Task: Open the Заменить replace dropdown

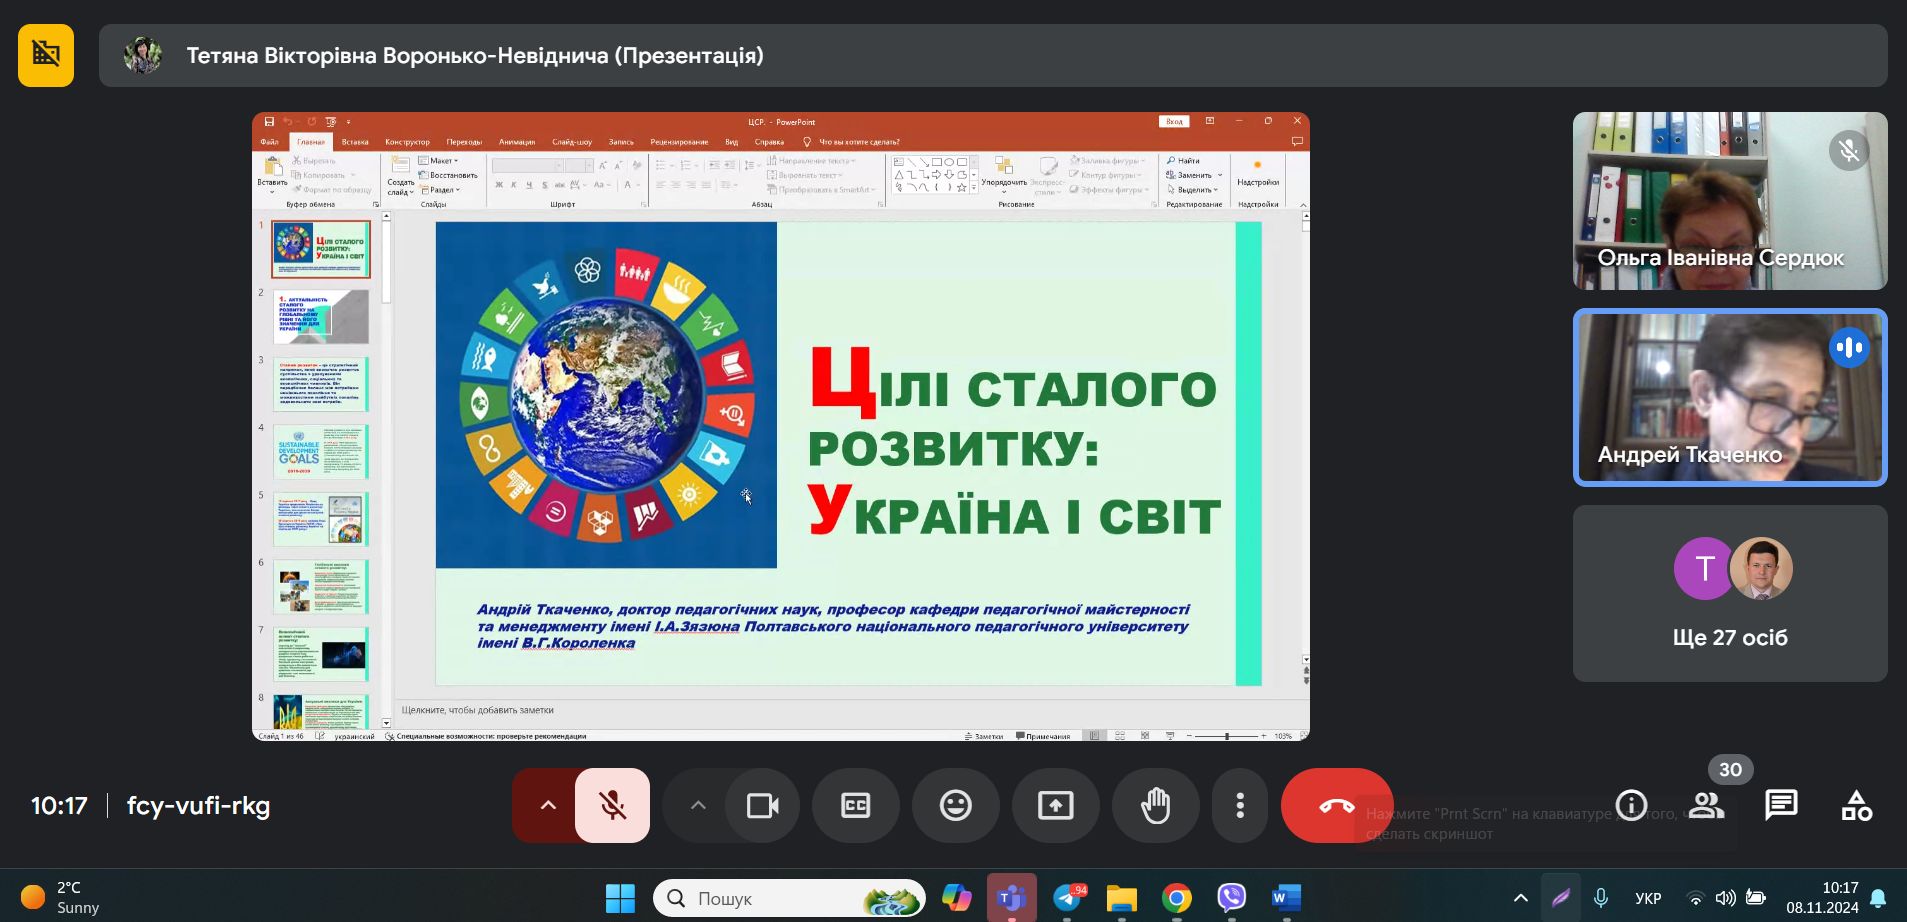Action: tap(1194, 175)
